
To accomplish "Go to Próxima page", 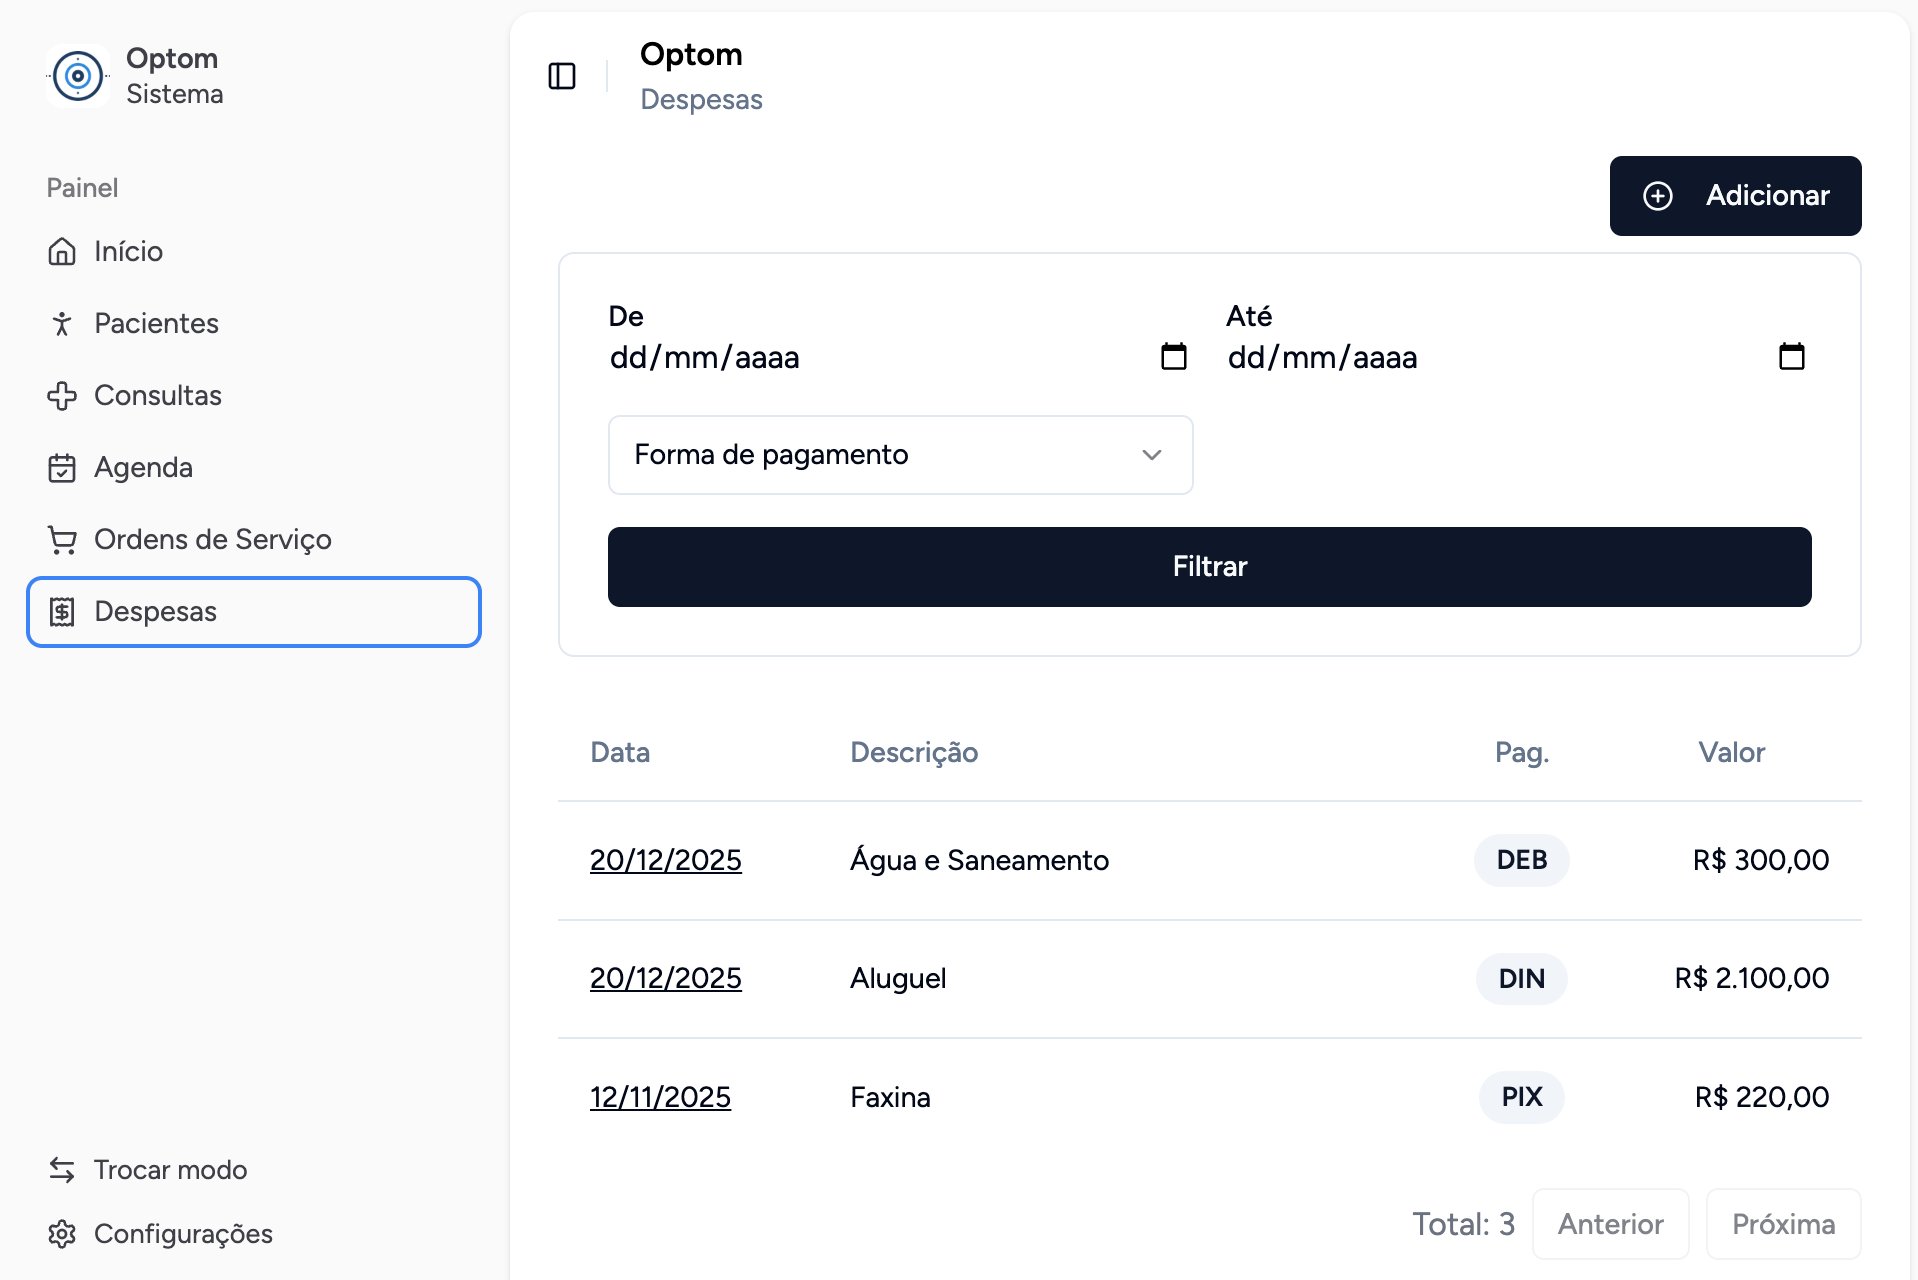I will point(1783,1224).
